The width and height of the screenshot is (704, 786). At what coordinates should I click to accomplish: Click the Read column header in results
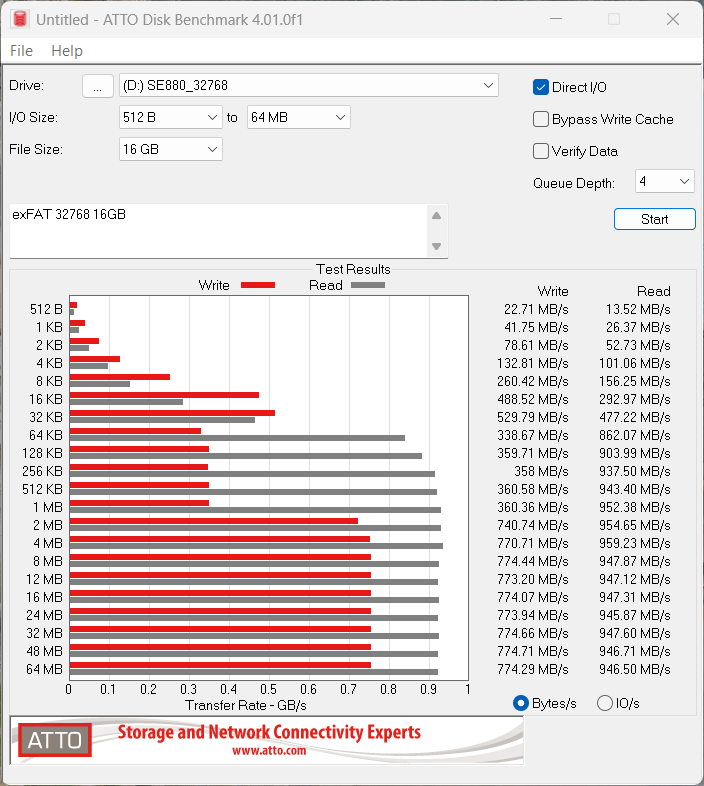653,291
